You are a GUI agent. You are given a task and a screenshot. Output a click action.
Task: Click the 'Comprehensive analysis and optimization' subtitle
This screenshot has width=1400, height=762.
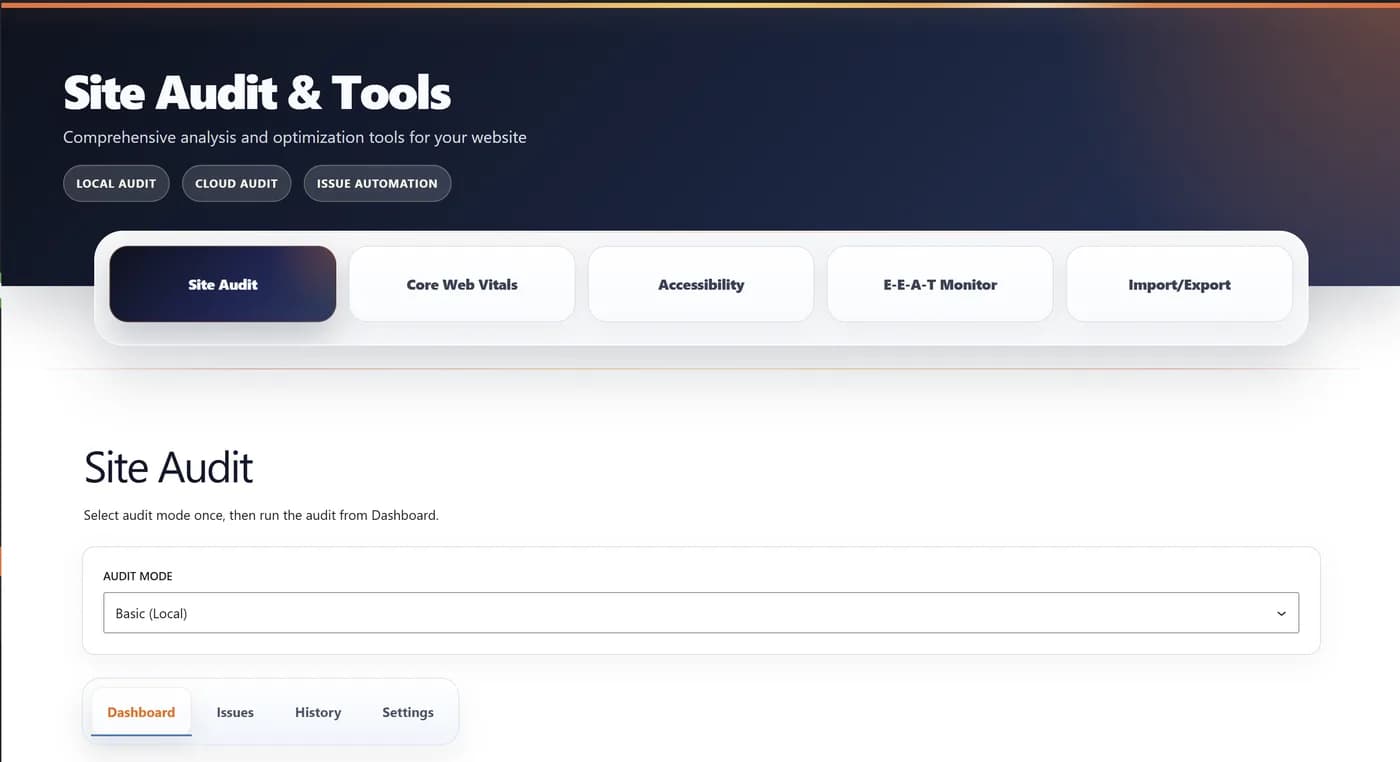tap(295, 137)
